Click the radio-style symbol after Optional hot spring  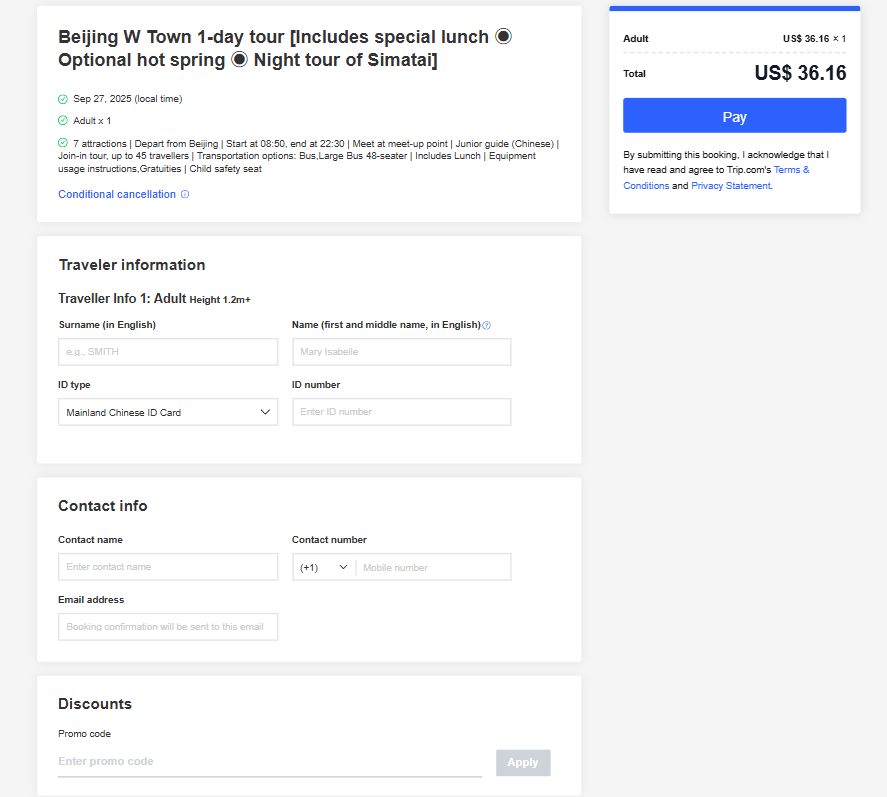238,59
